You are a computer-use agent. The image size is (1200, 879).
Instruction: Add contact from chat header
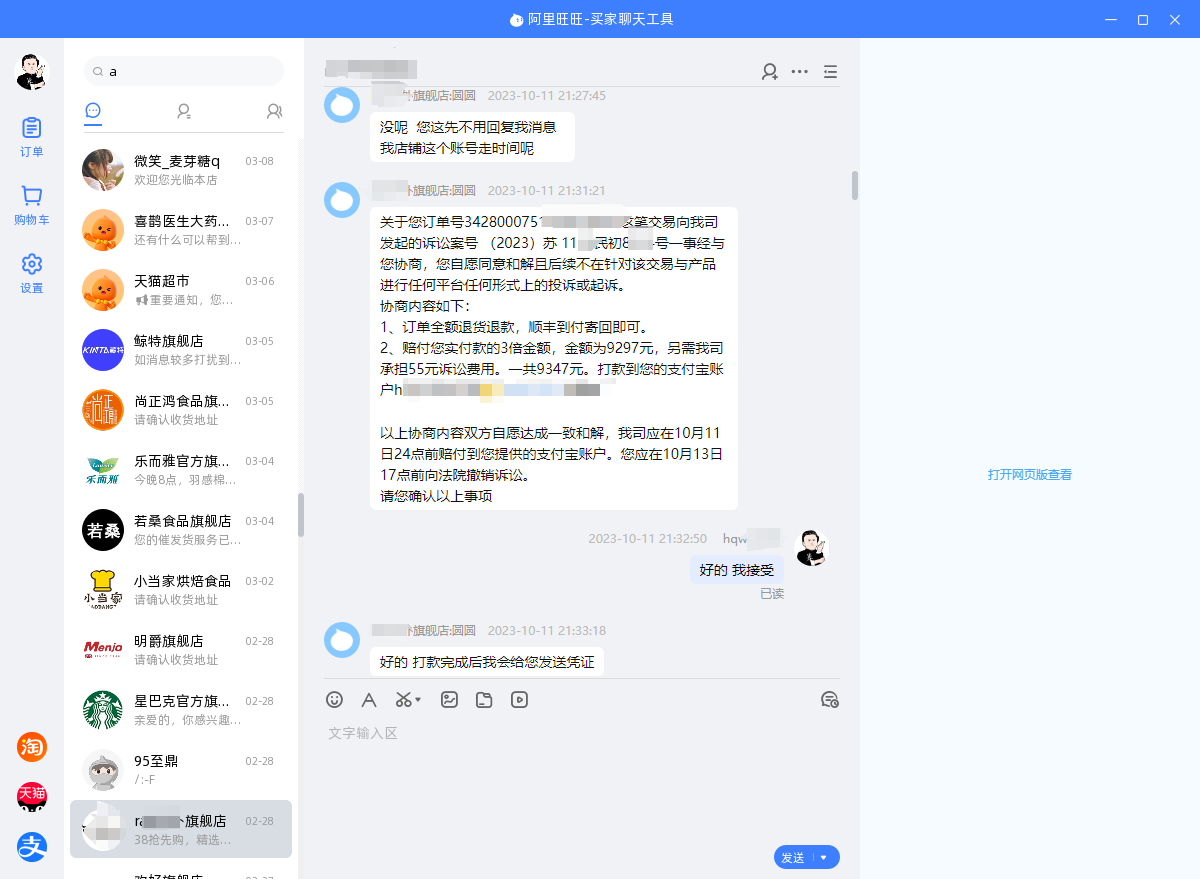click(x=769, y=71)
